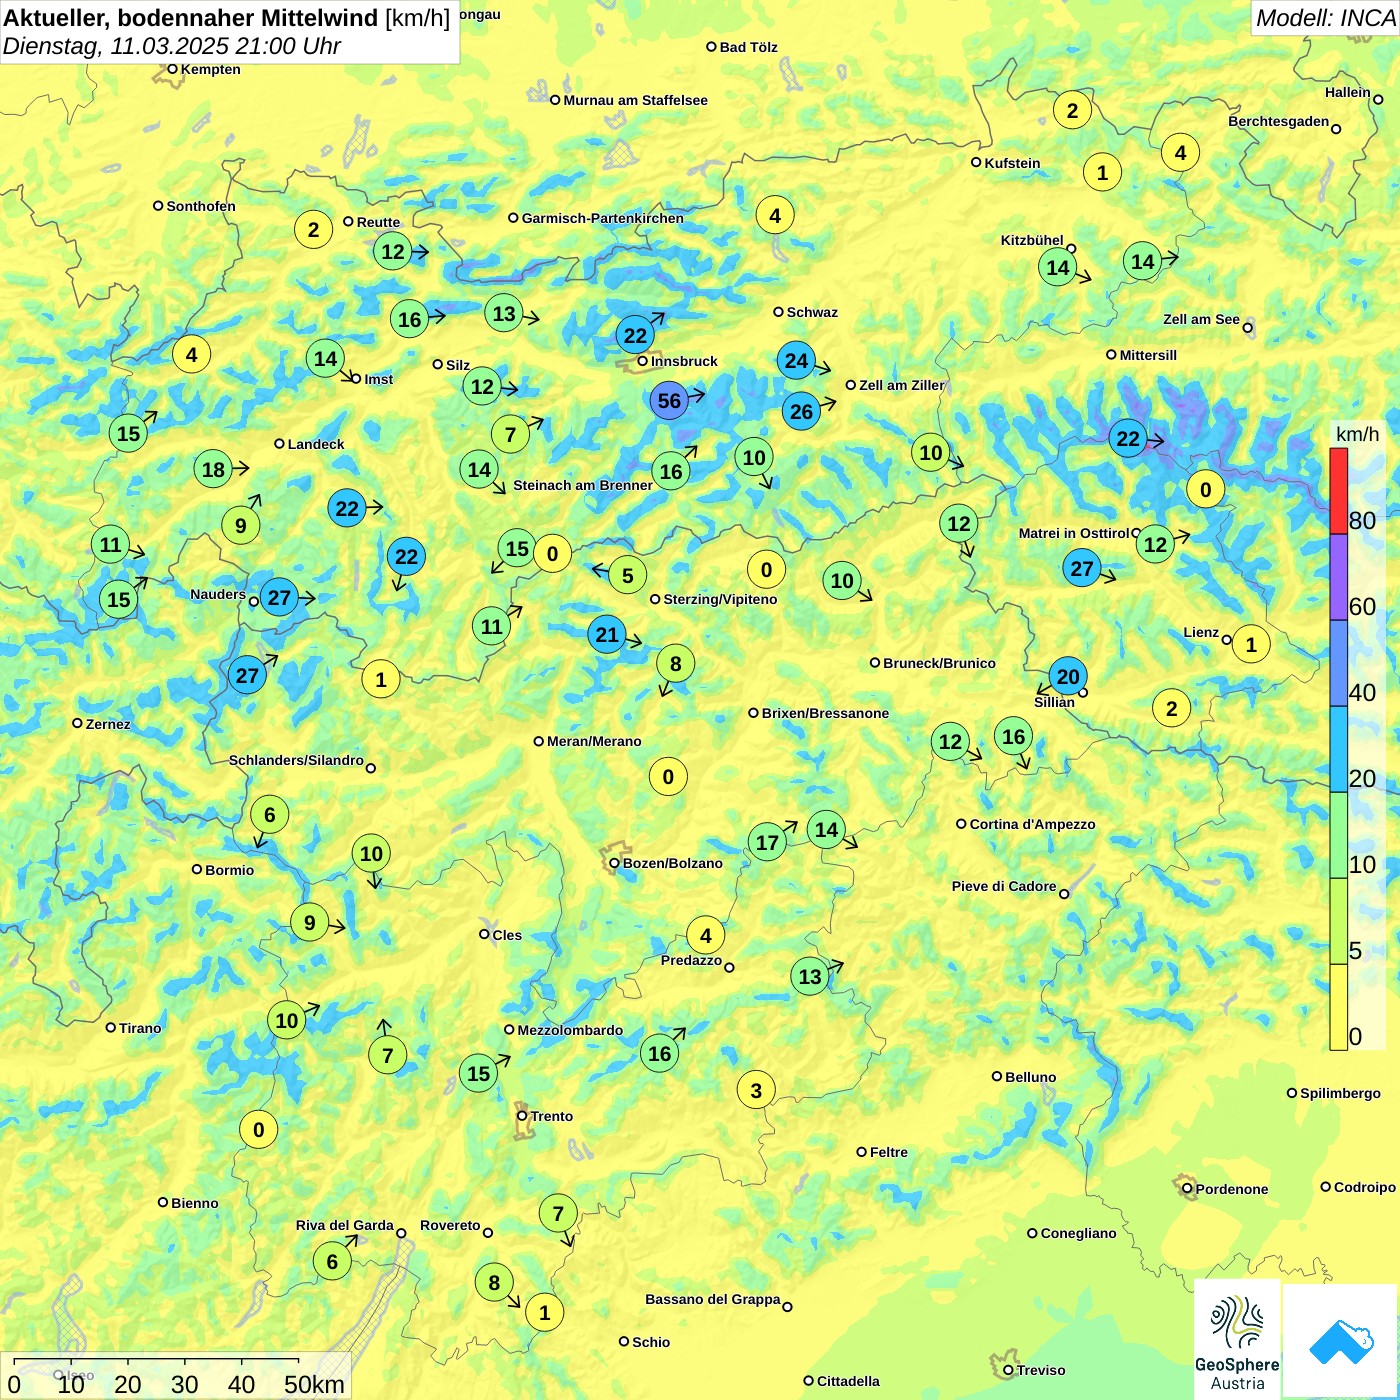Click the 6 km/h station near Riva del Garda
This screenshot has height=1400, width=1400.
coord(332,1261)
